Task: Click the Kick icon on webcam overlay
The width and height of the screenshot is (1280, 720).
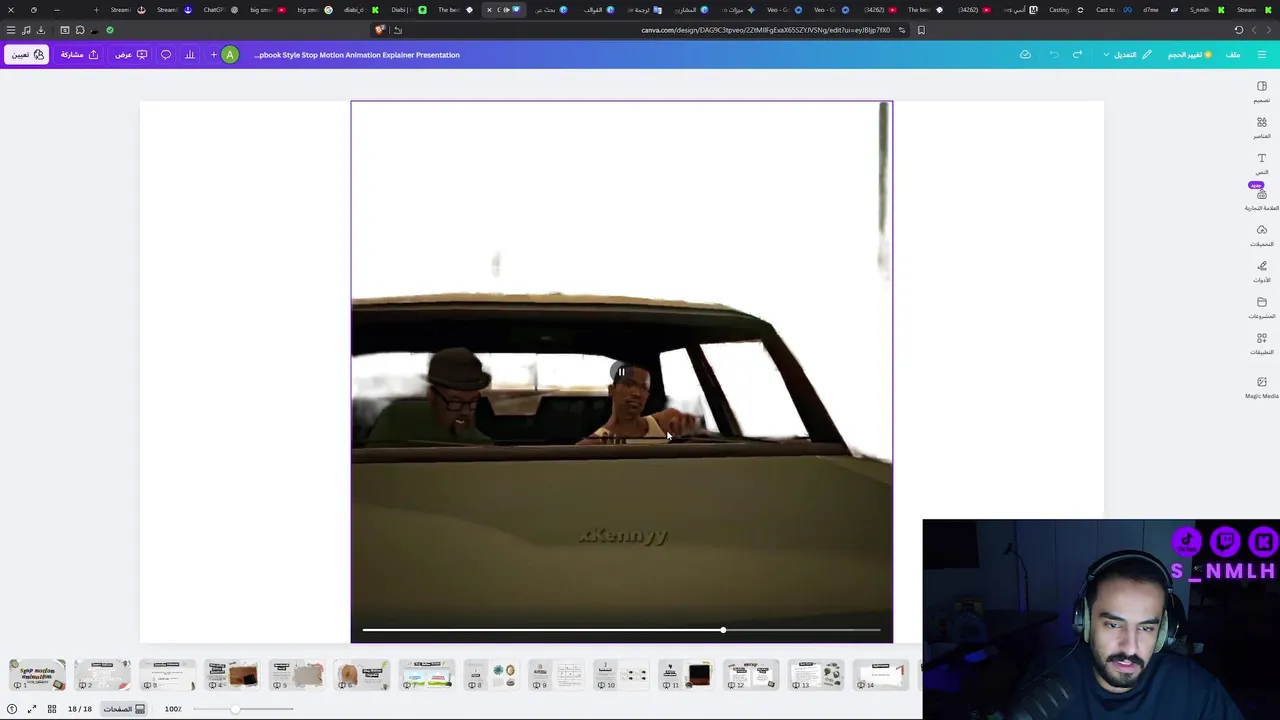Action: 1263,542
